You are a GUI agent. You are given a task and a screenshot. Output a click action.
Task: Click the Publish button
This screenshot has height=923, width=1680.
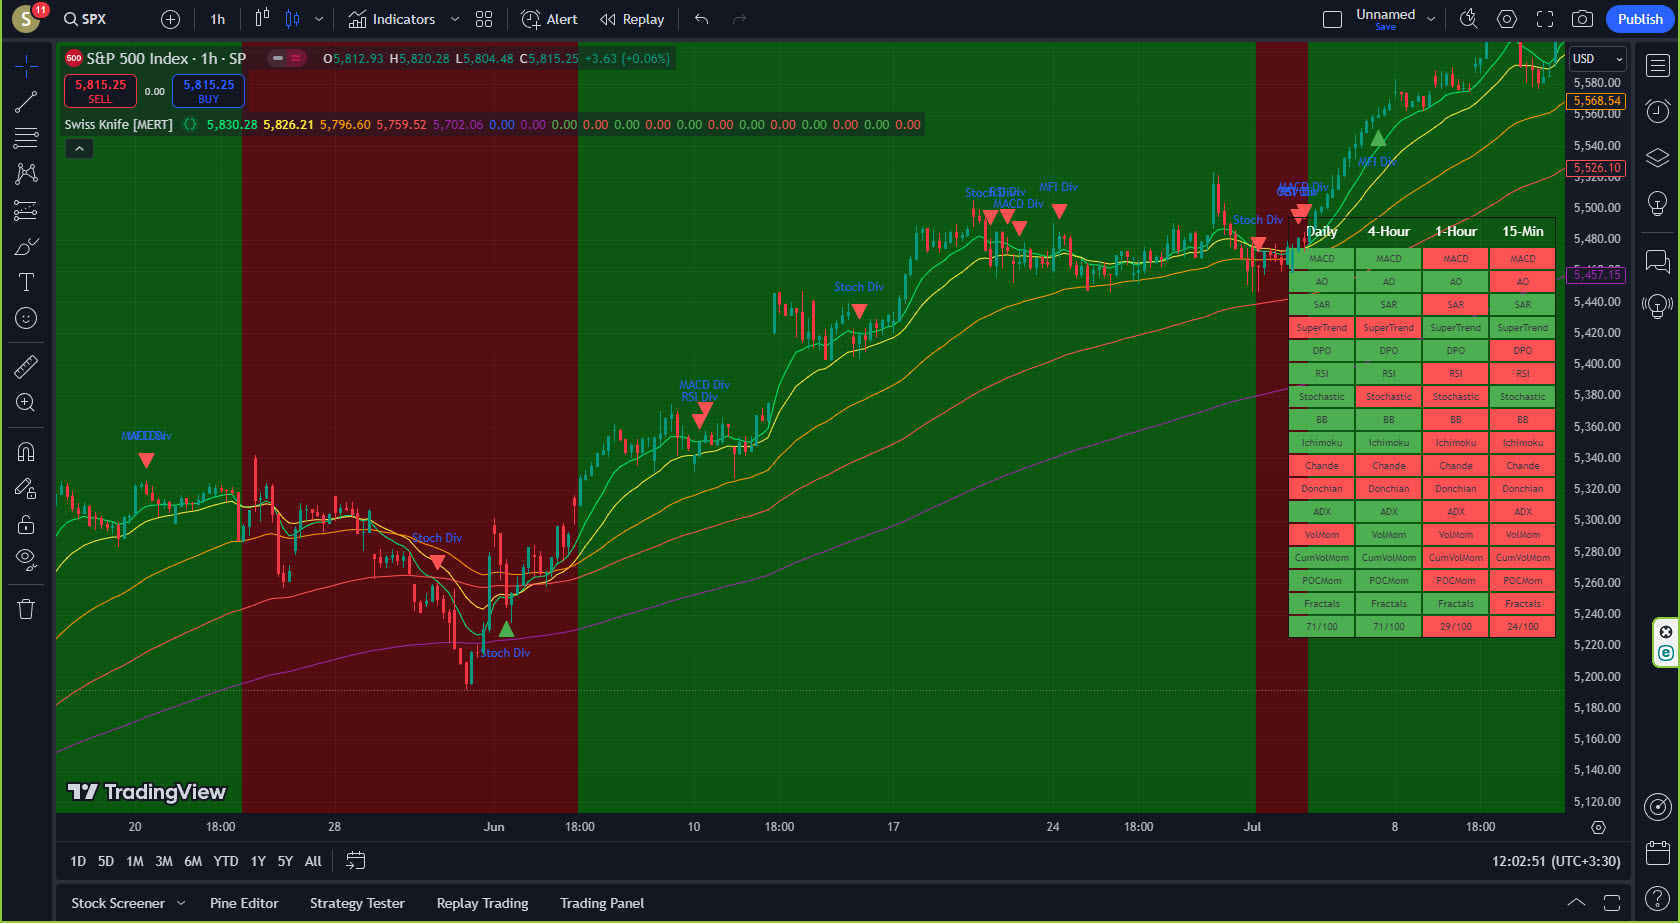click(1640, 19)
